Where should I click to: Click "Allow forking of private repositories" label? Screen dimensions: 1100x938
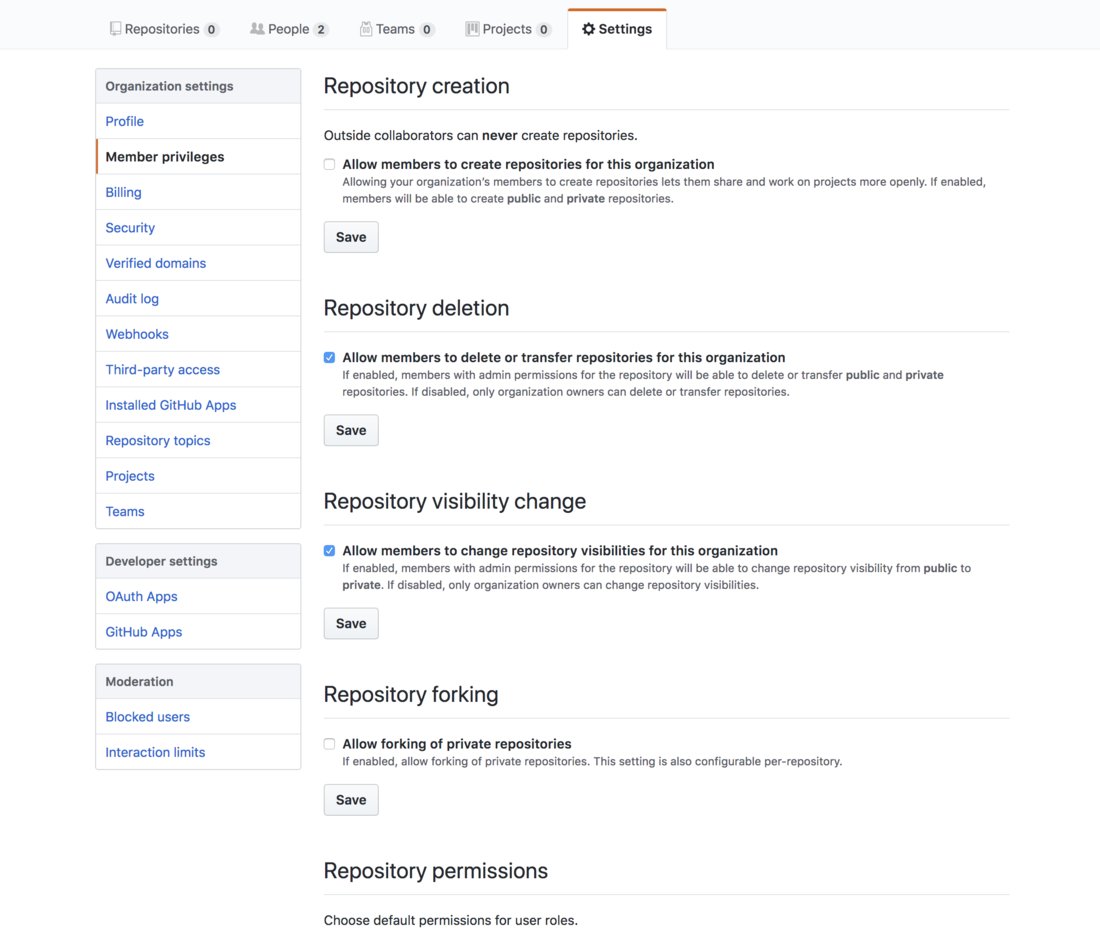(457, 744)
